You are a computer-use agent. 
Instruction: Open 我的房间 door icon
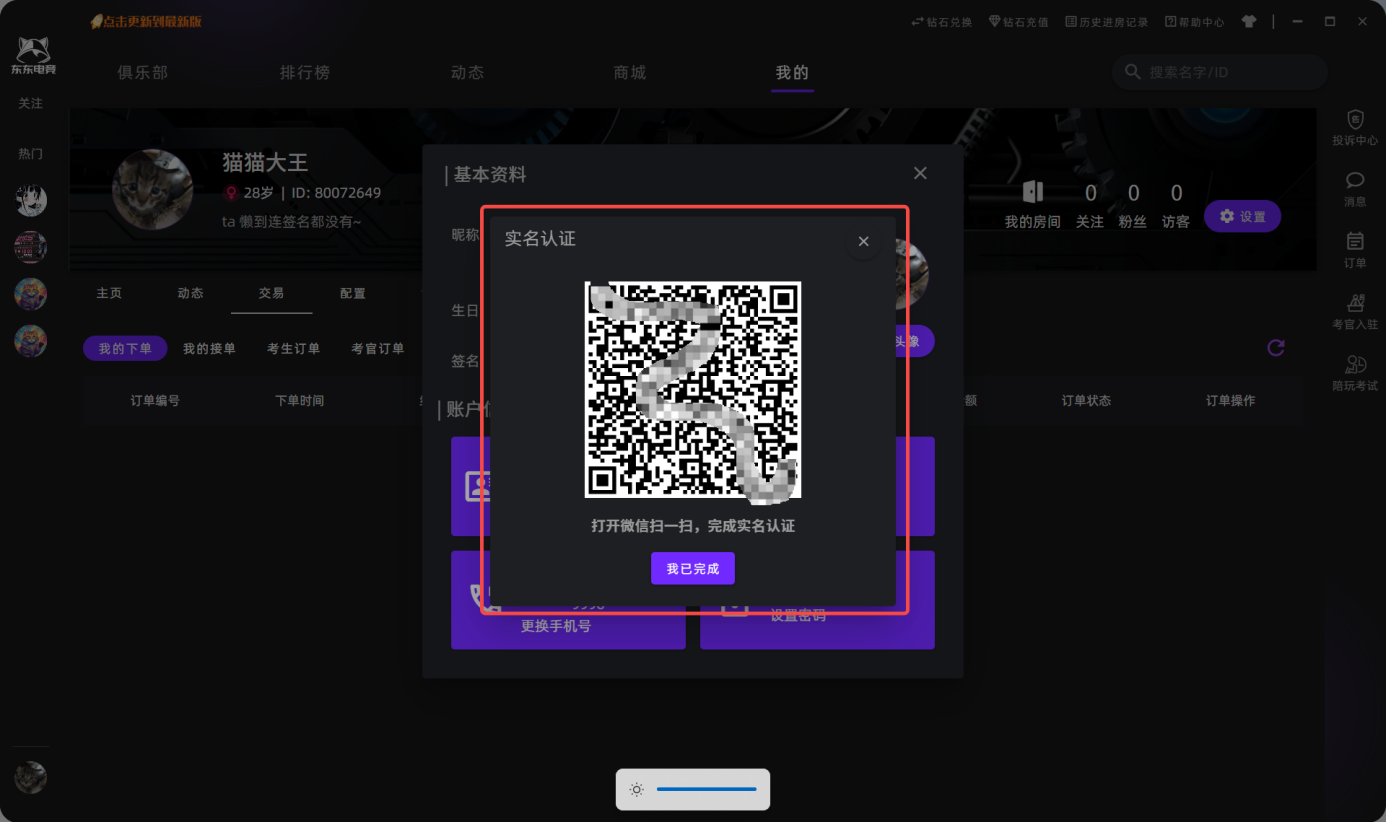click(x=1033, y=192)
